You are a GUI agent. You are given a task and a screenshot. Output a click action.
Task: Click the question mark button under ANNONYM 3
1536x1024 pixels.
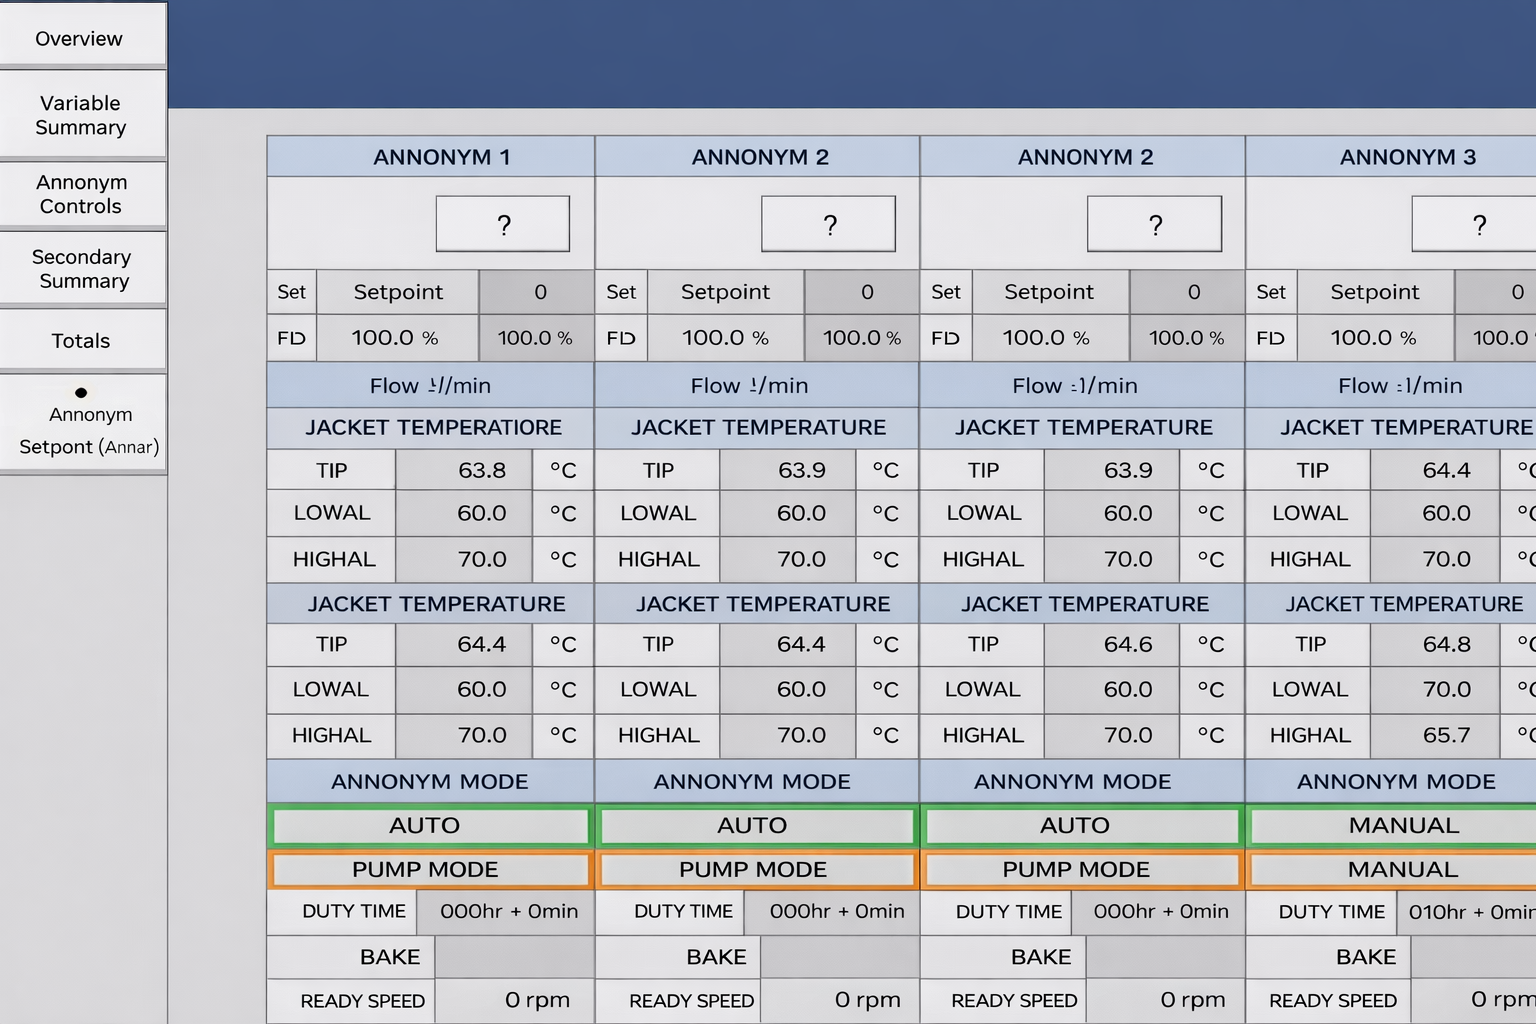[x=1476, y=224]
